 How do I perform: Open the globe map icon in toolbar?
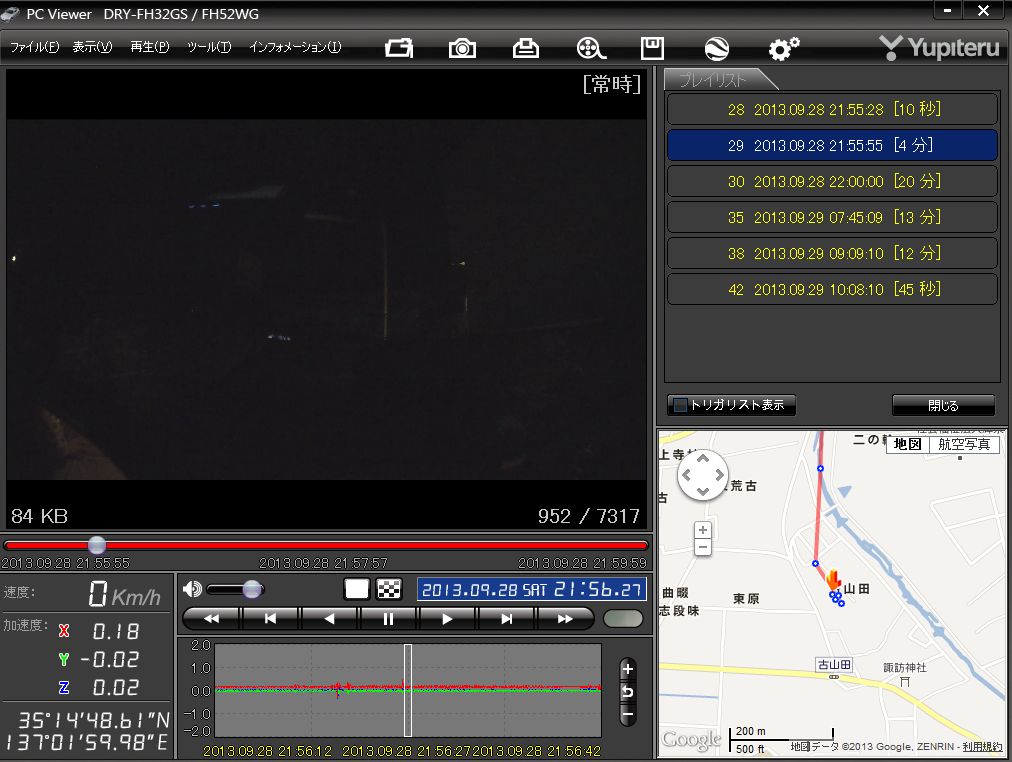[x=717, y=48]
